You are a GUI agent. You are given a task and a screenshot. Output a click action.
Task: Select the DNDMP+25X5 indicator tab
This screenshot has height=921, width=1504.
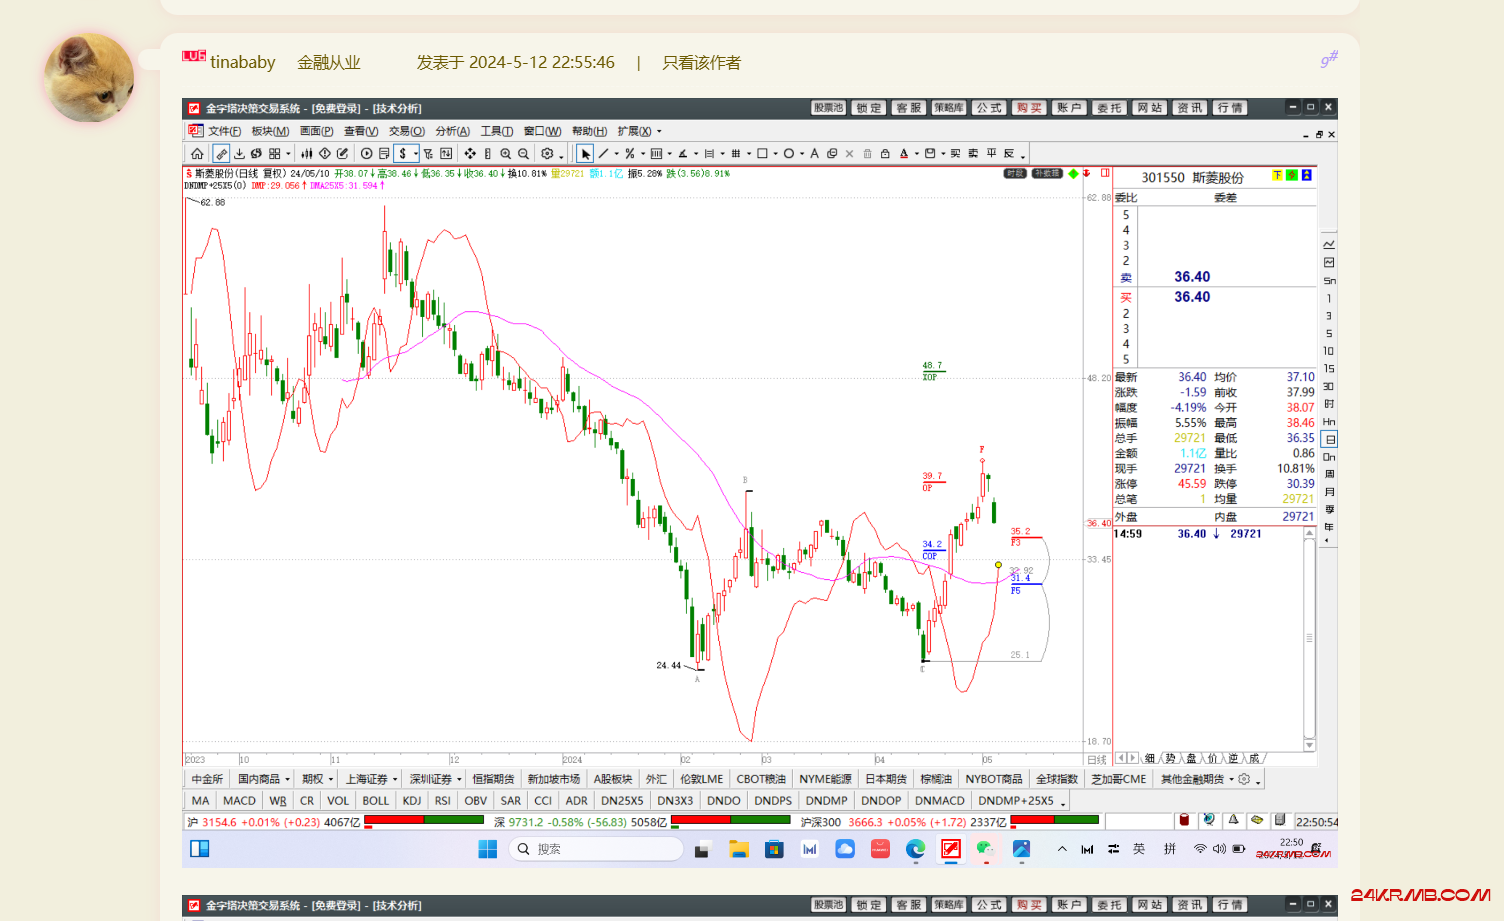pyautogui.click(x=1015, y=801)
